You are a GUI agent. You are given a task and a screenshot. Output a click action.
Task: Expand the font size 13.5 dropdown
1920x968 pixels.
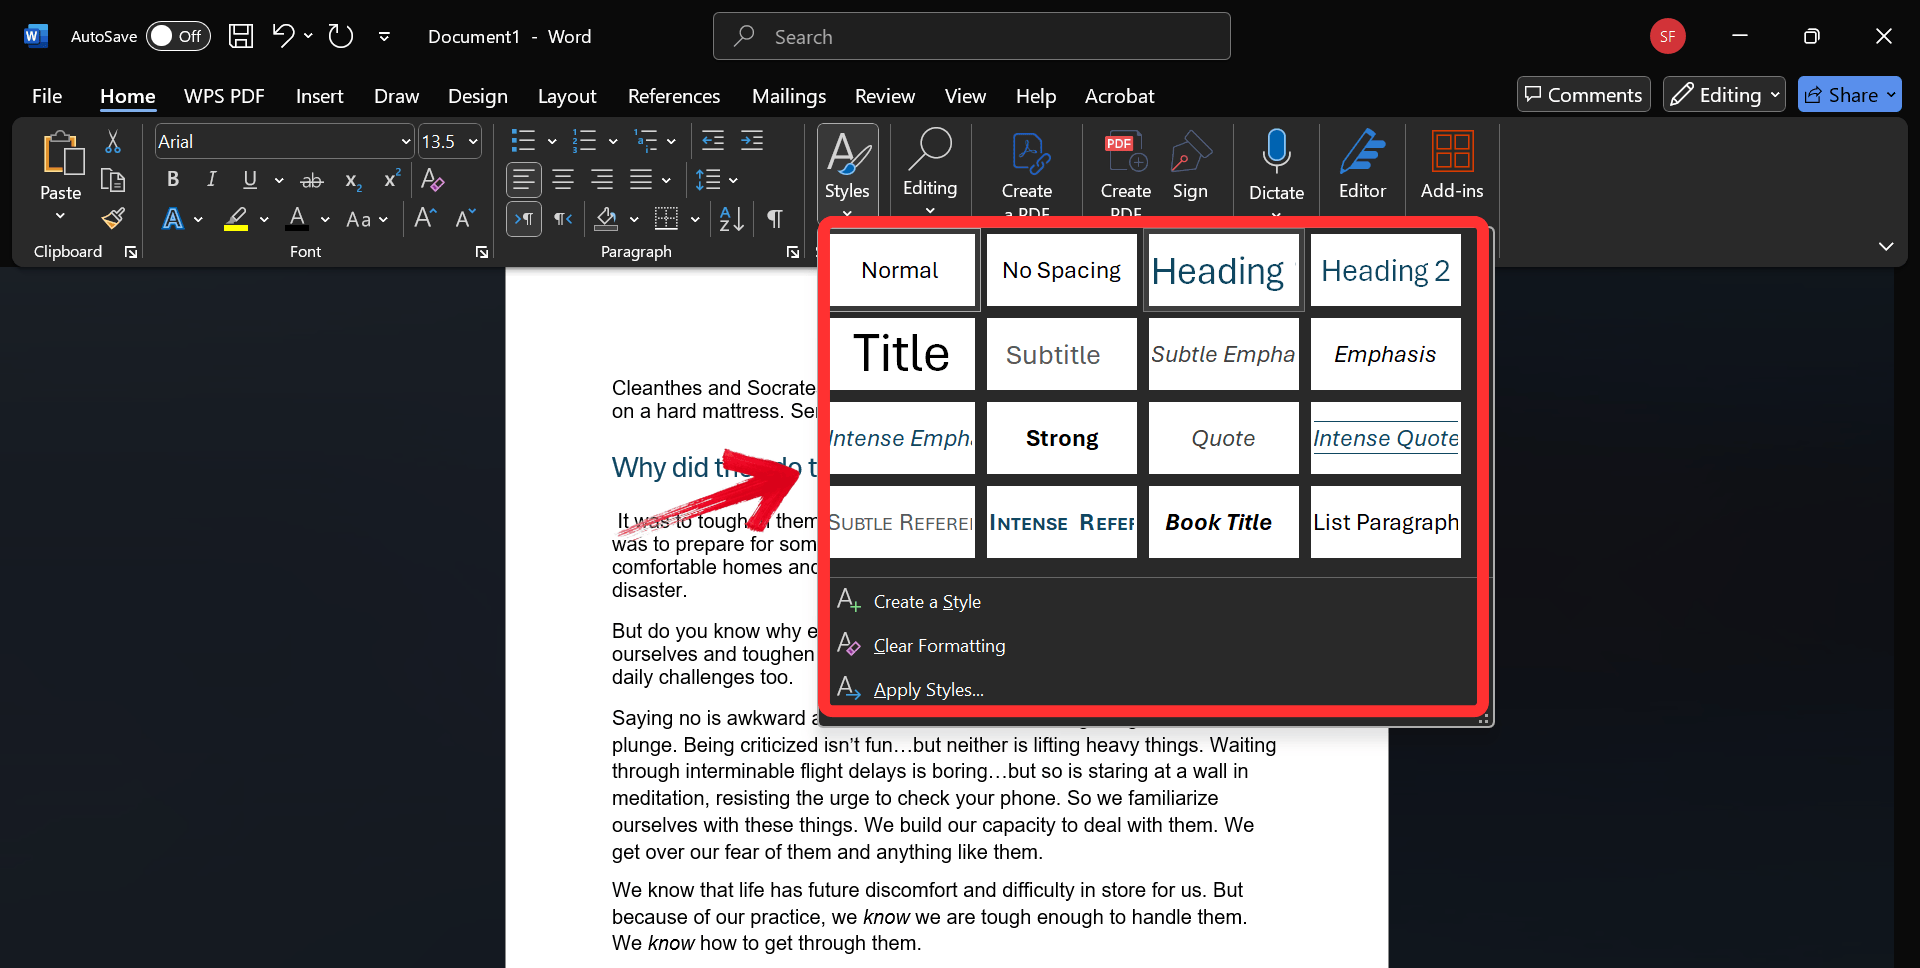[x=473, y=142]
